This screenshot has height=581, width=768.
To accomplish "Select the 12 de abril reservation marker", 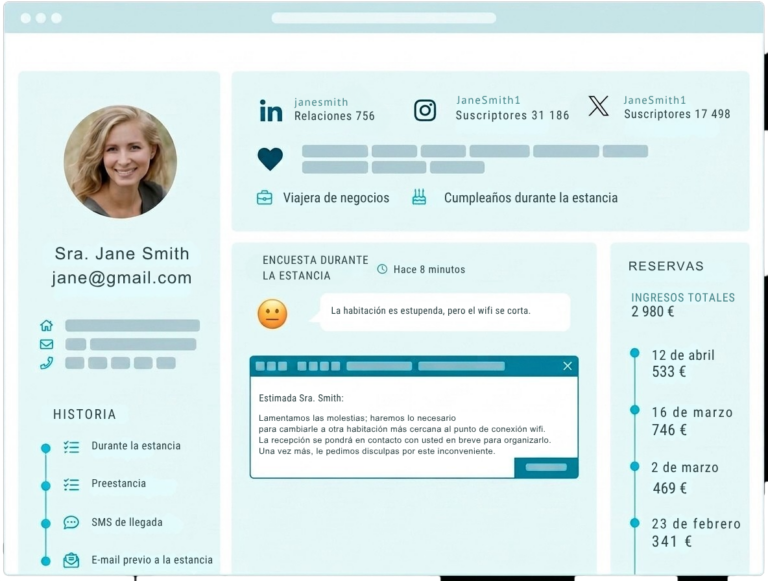I will click(634, 353).
